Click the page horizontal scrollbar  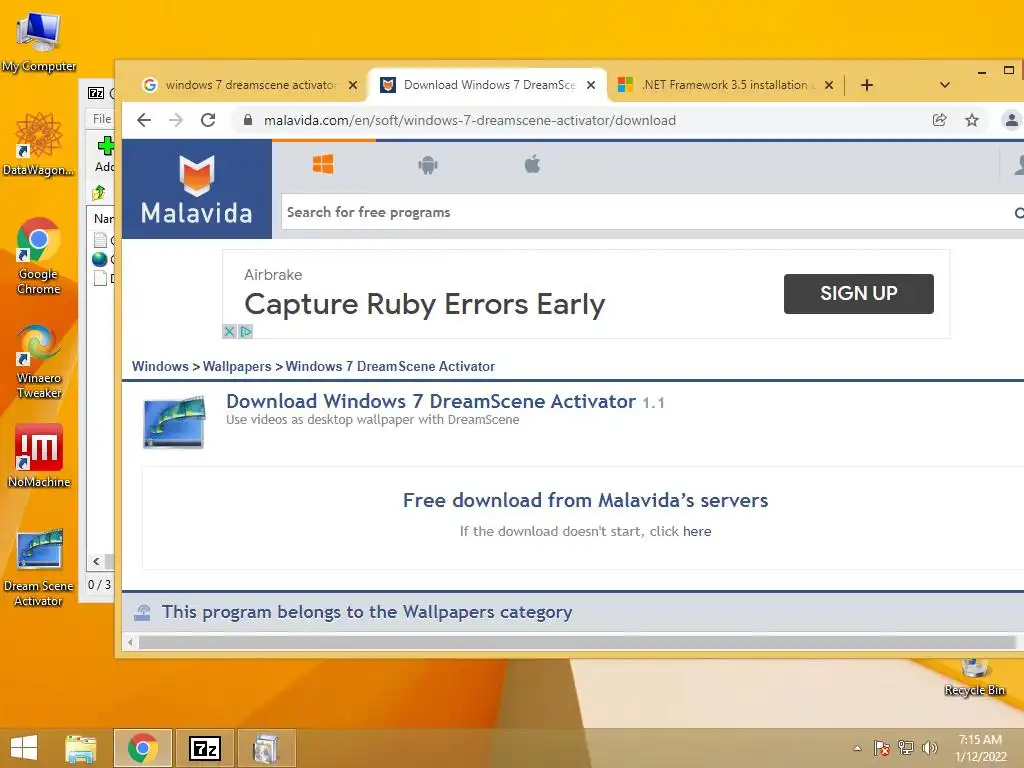[x=577, y=643]
